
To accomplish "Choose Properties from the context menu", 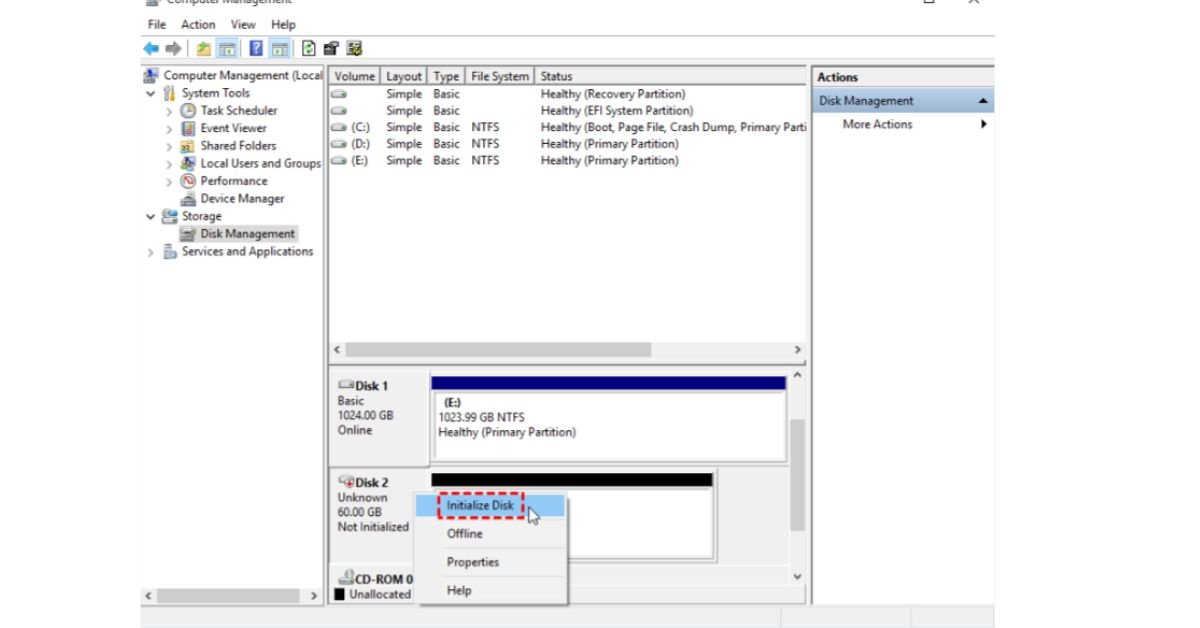I will point(491,562).
